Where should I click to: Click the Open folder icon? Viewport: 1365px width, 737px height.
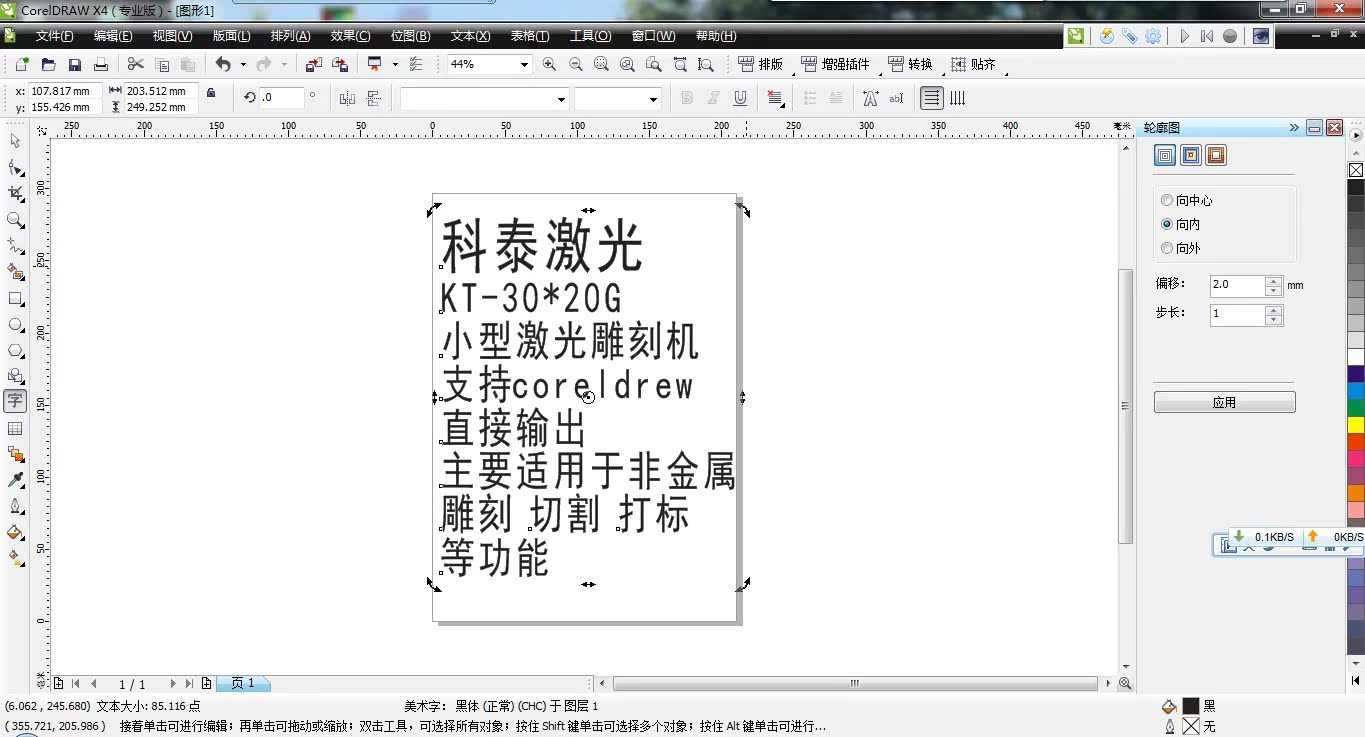[x=48, y=64]
